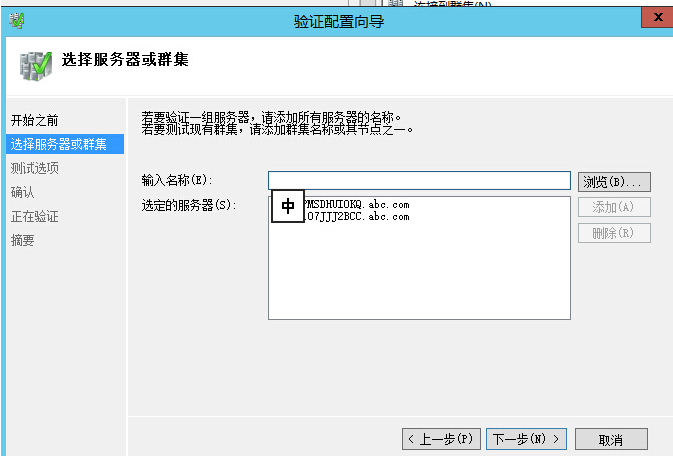Click the 选择服务器或群集 page heading
This screenshot has height=456, width=673.
point(125,60)
